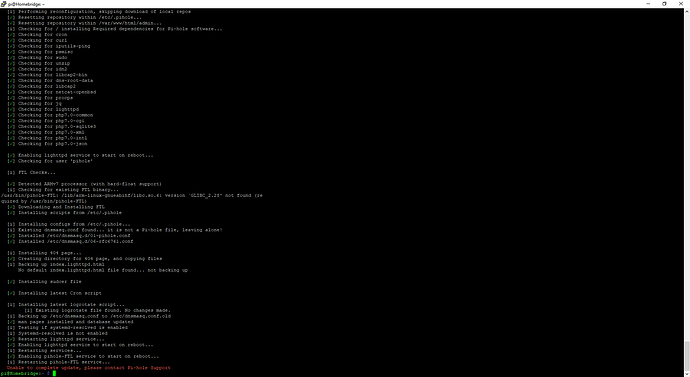The image size is (690, 377).
Task: Click 'Installing latest Cron script' line
Action: pyautogui.click(x=54, y=293)
